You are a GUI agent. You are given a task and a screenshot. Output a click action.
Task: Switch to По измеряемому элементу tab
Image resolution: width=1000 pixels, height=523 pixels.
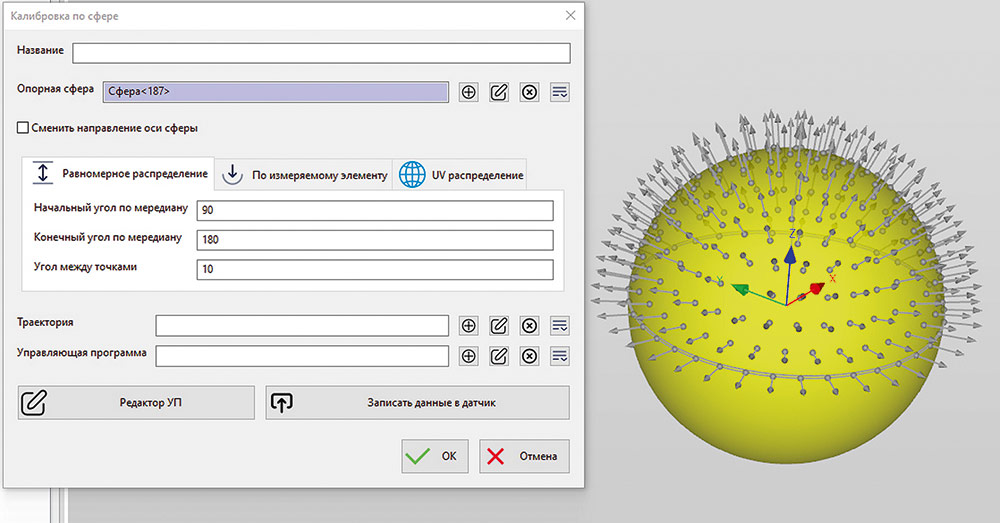(304, 175)
